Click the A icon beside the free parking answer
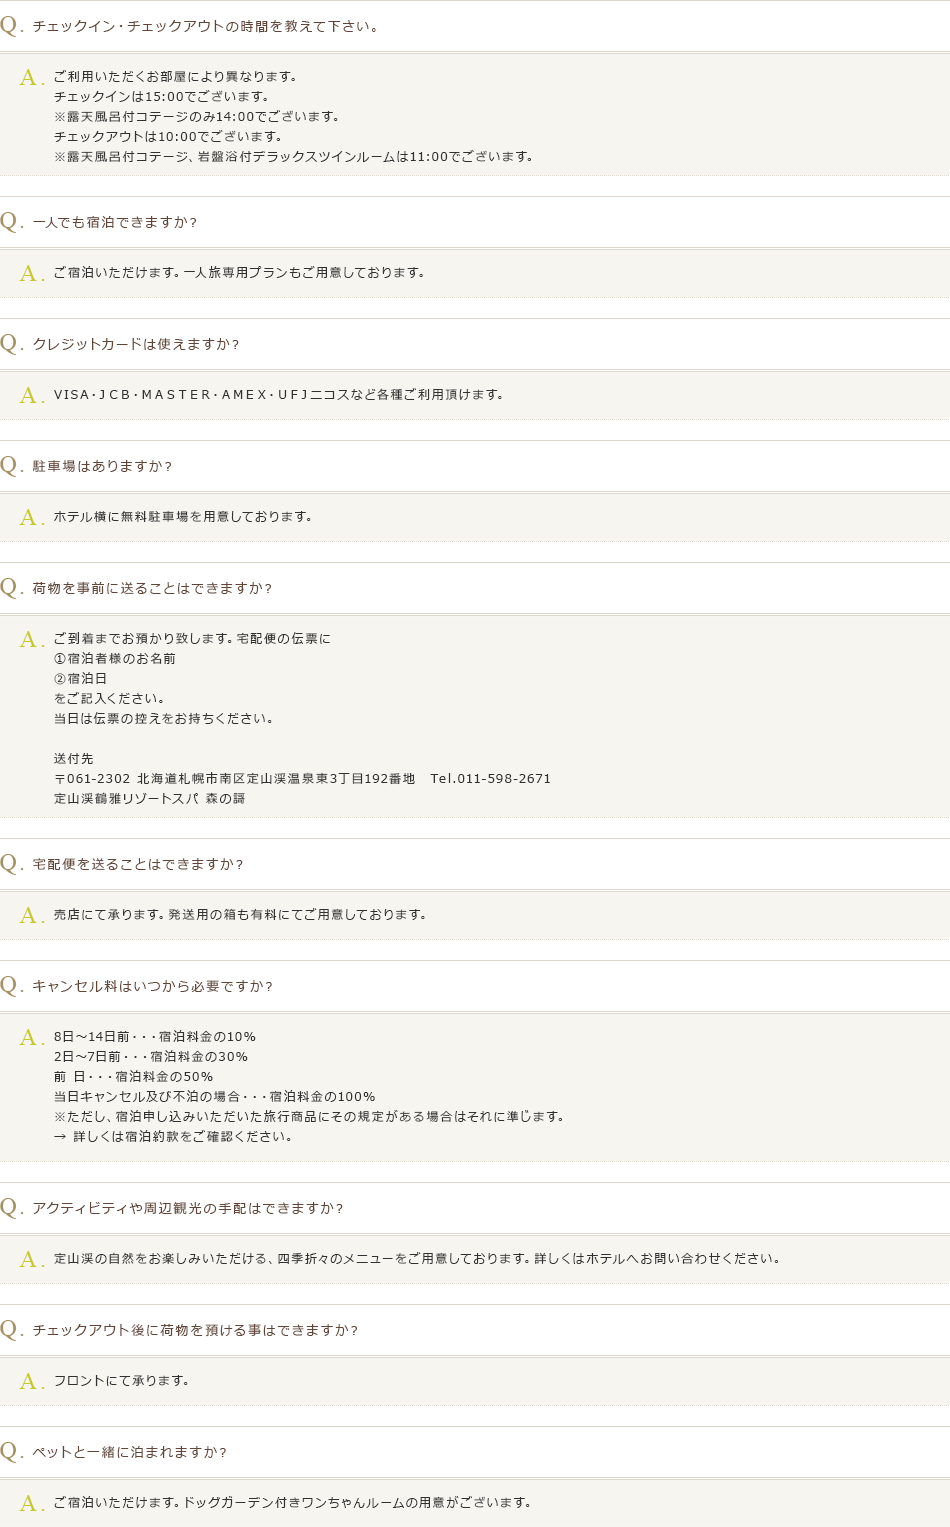This screenshot has height=1527, width=950. click(x=31, y=518)
